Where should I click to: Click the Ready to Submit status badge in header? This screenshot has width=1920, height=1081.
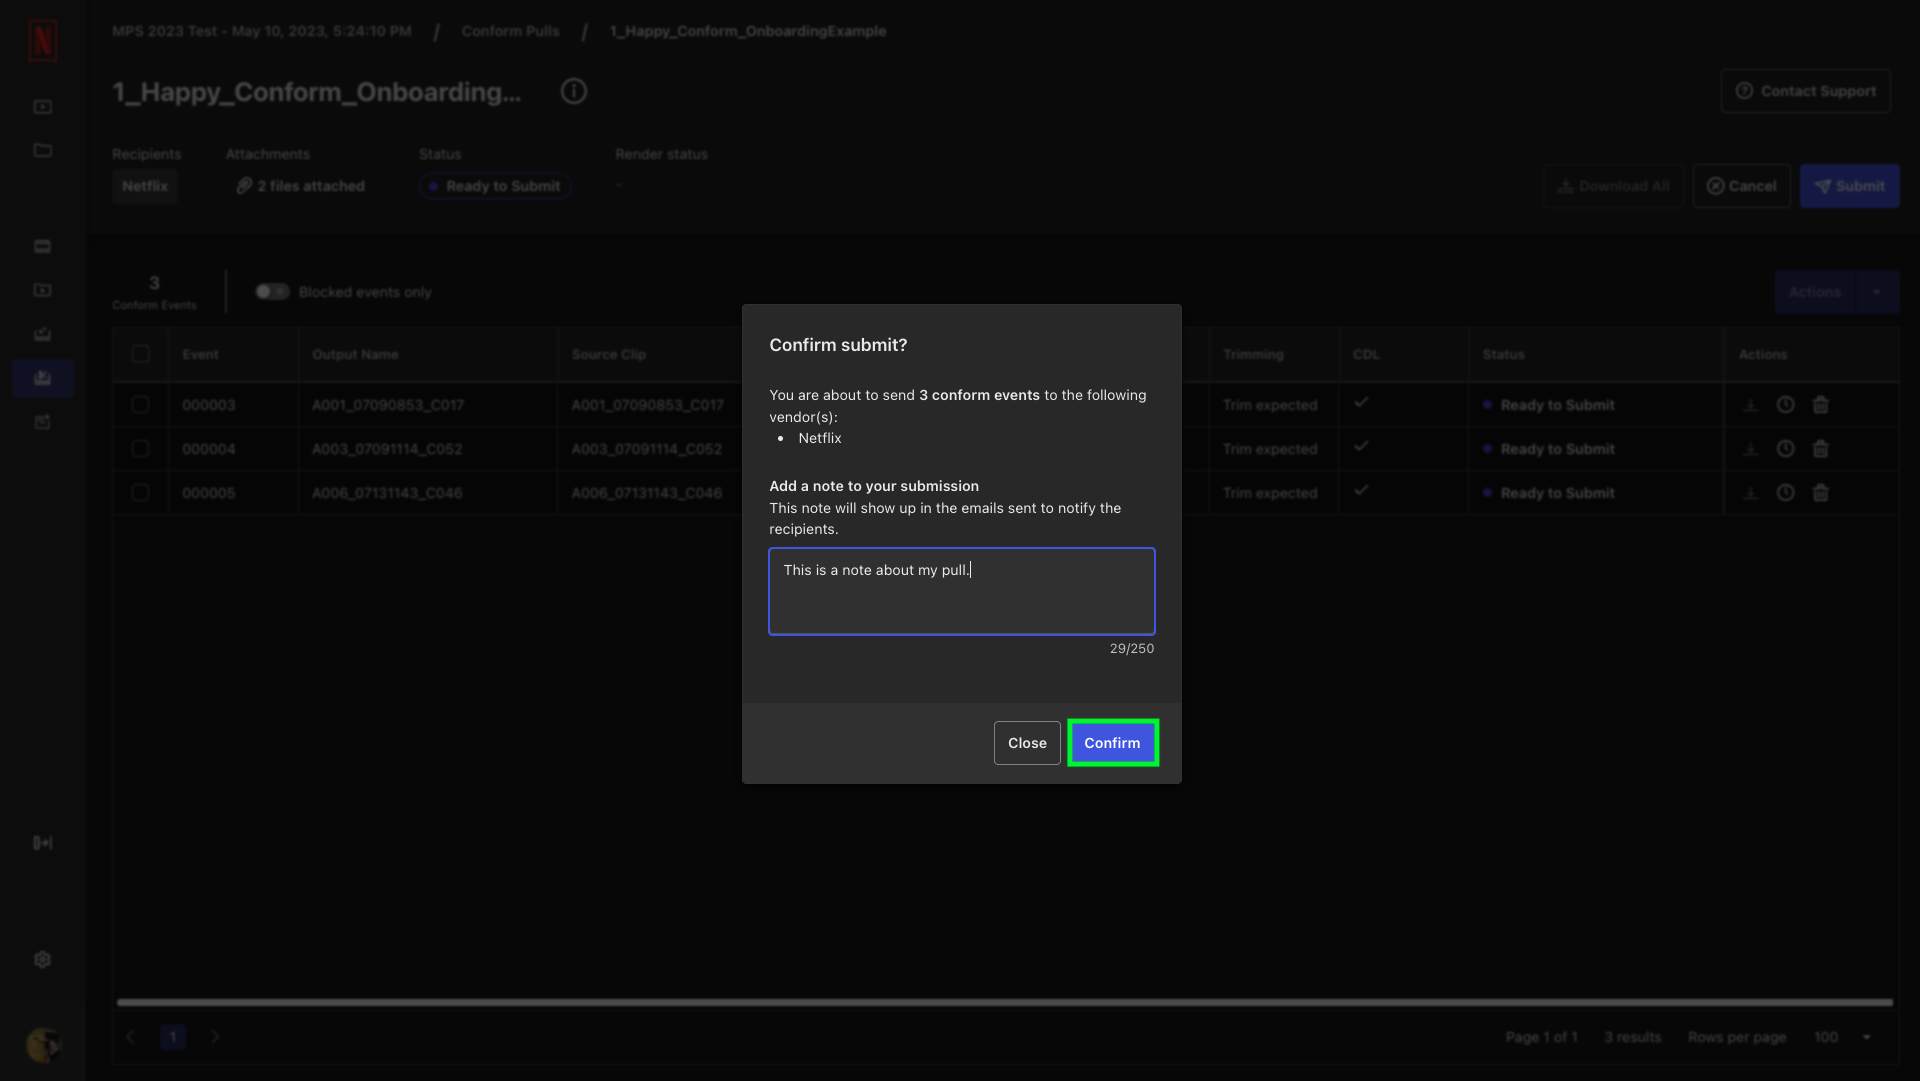pyautogui.click(x=495, y=186)
